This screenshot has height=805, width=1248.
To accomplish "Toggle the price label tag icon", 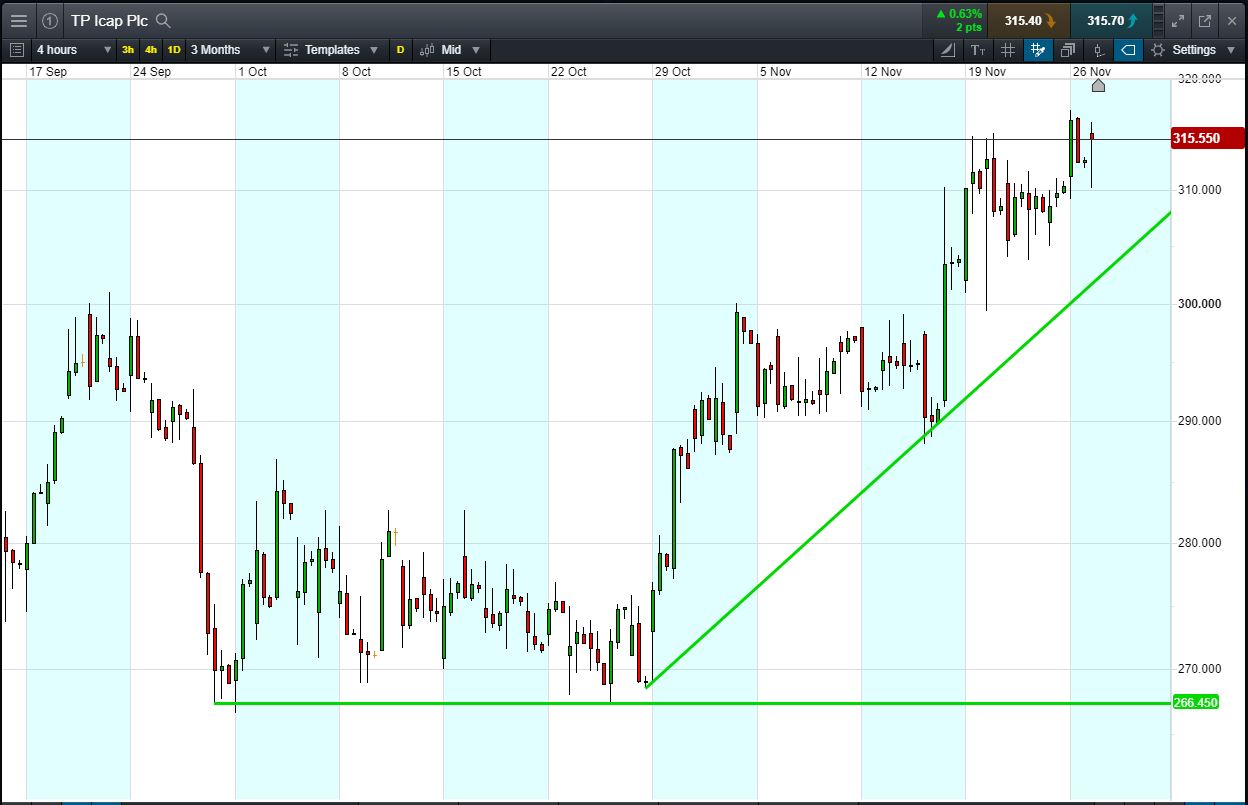I will (x=1128, y=49).
